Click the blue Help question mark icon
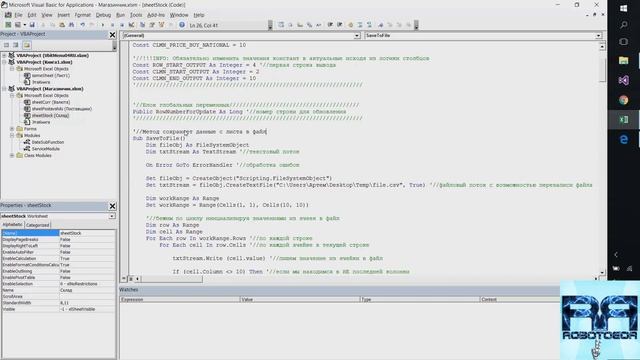This screenshot has width=640, height=360. pyautogui.click(x=182, y=25)
